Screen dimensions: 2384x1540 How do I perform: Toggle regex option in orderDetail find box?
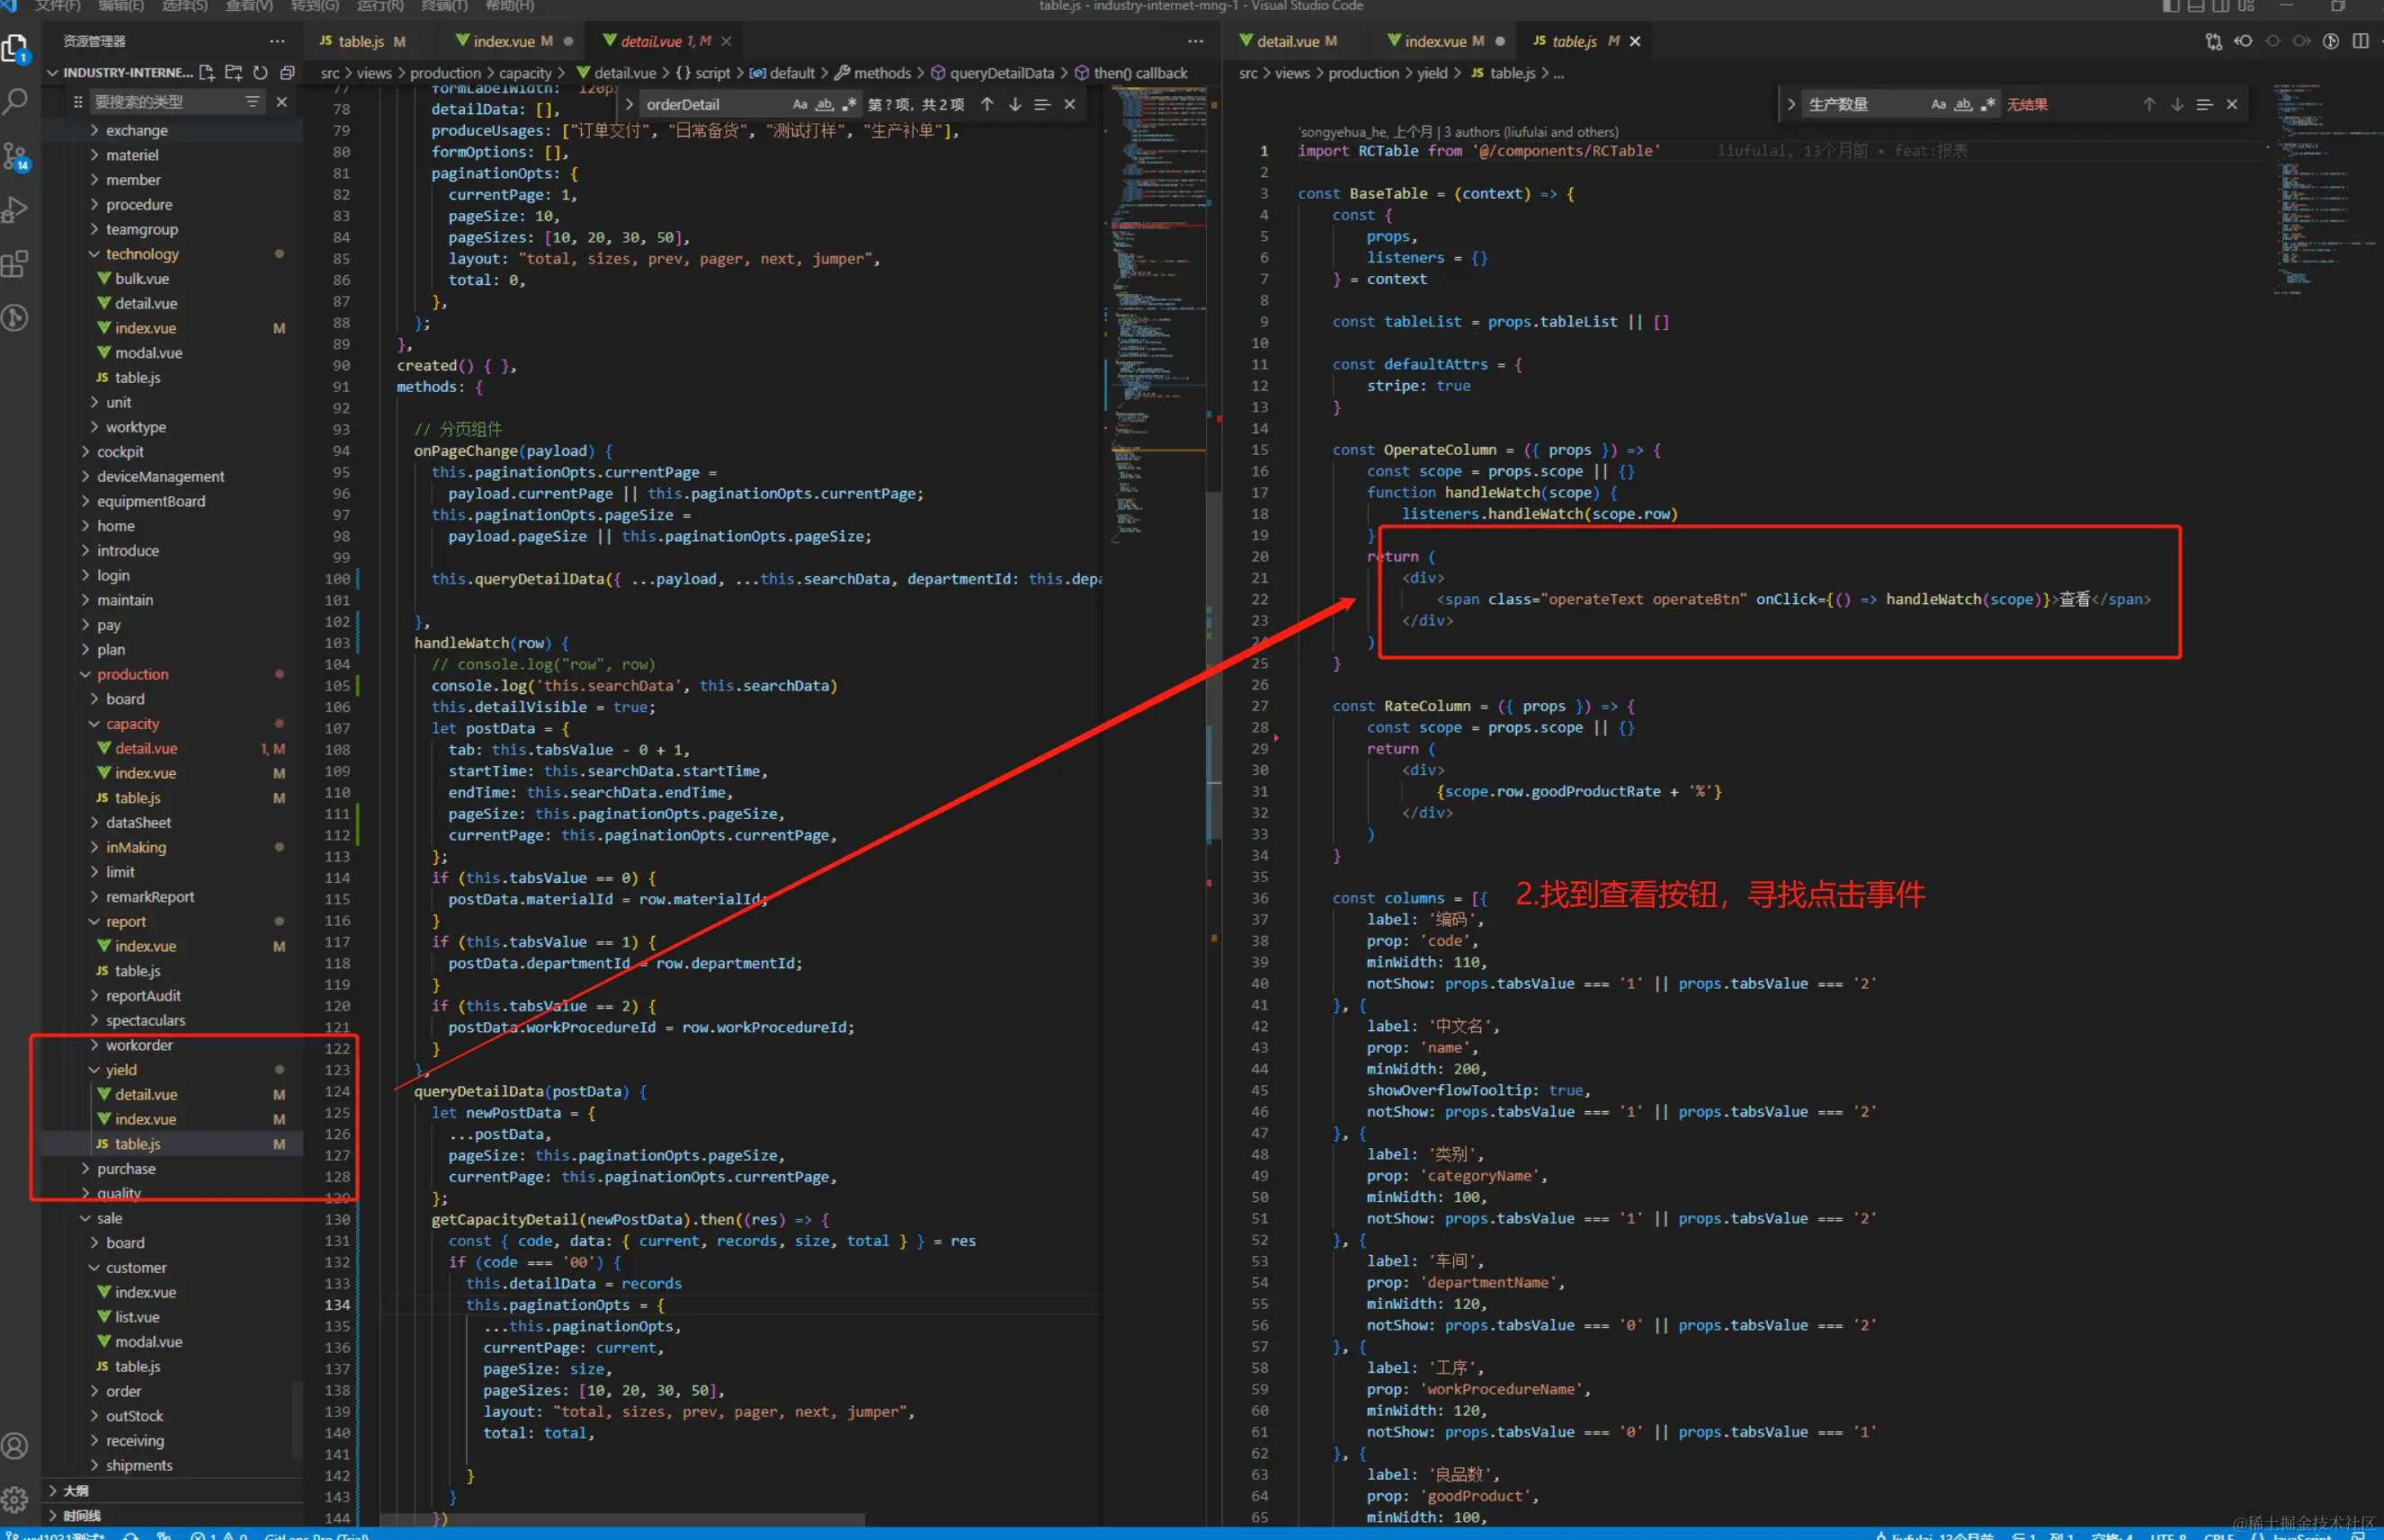849,105
